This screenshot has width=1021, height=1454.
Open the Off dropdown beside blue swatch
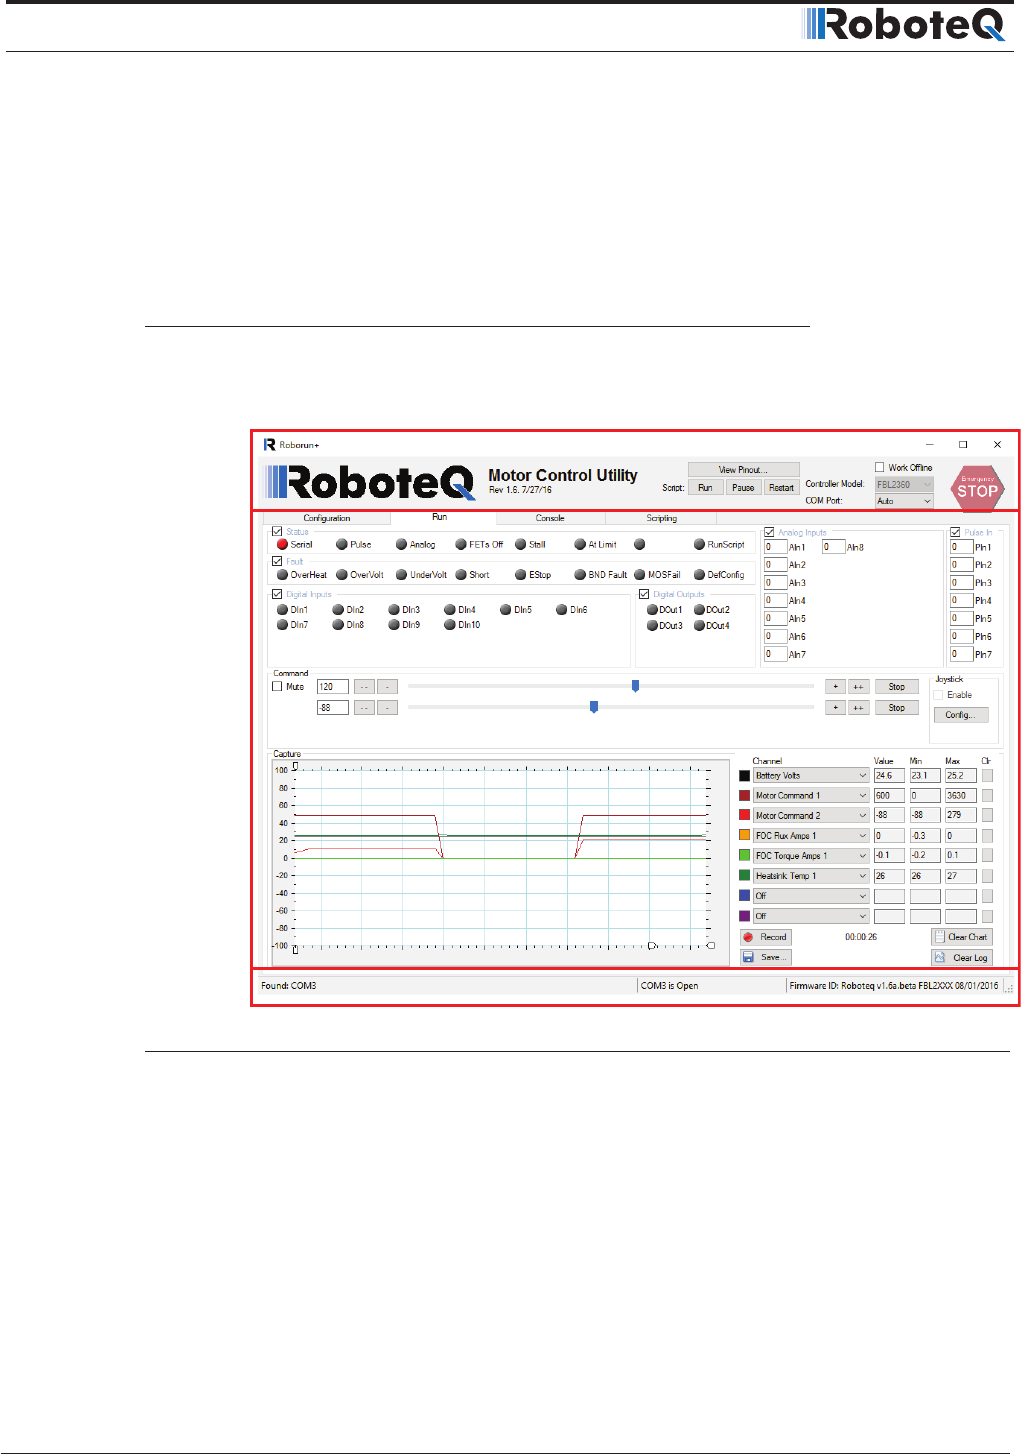click(x=811, y=896)
